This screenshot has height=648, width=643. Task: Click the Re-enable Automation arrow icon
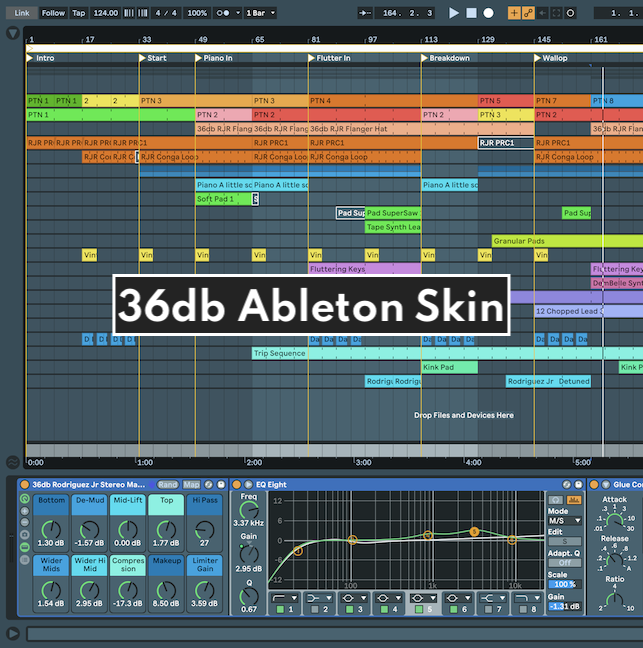coord(542,13)
